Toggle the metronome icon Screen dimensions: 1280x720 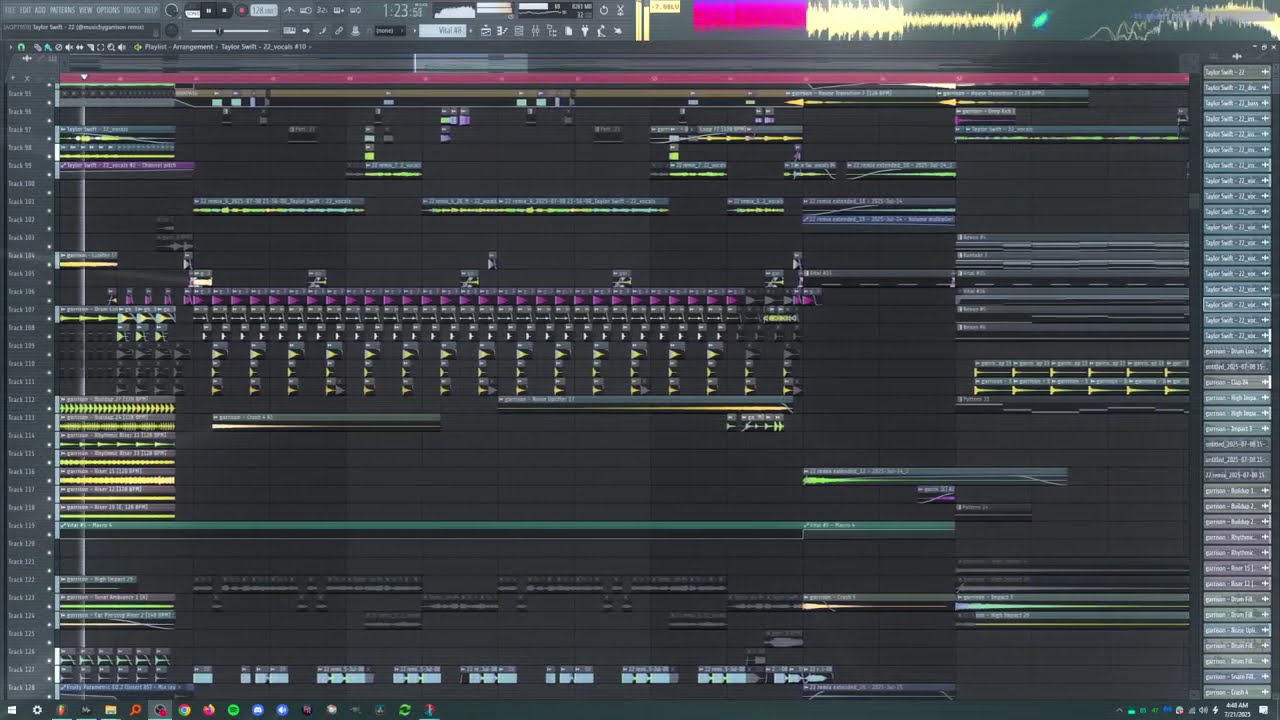tap(289, 10)
